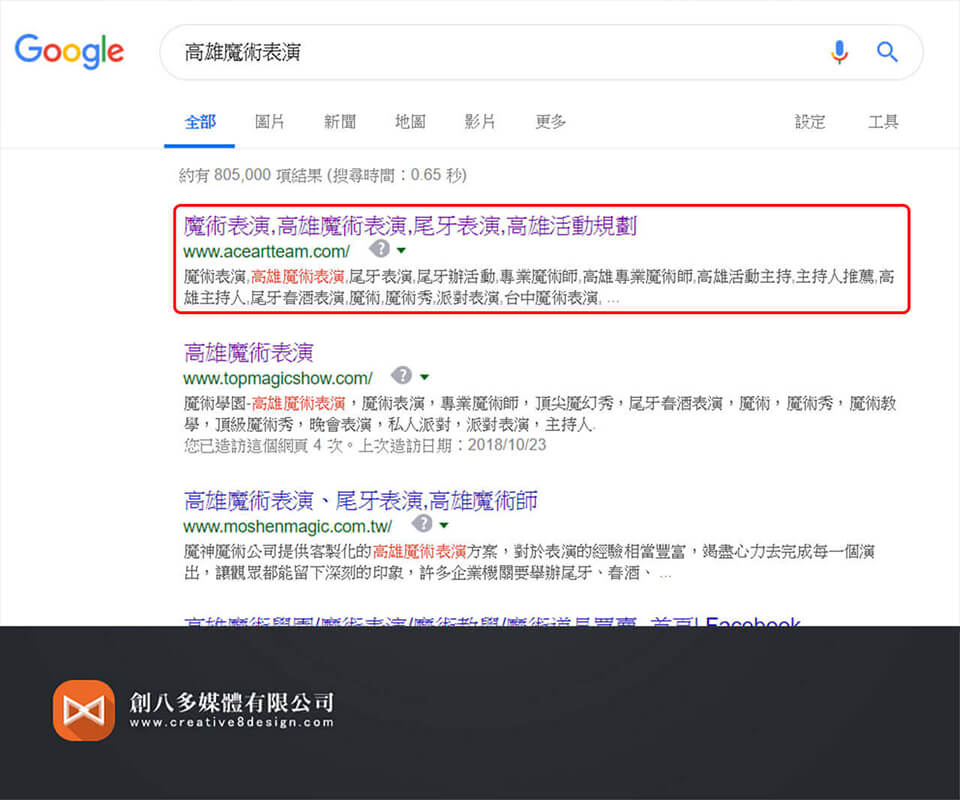
Task: Click snippet text starting 魔術學園-高雄魔術表演
Action: point(540,414)
